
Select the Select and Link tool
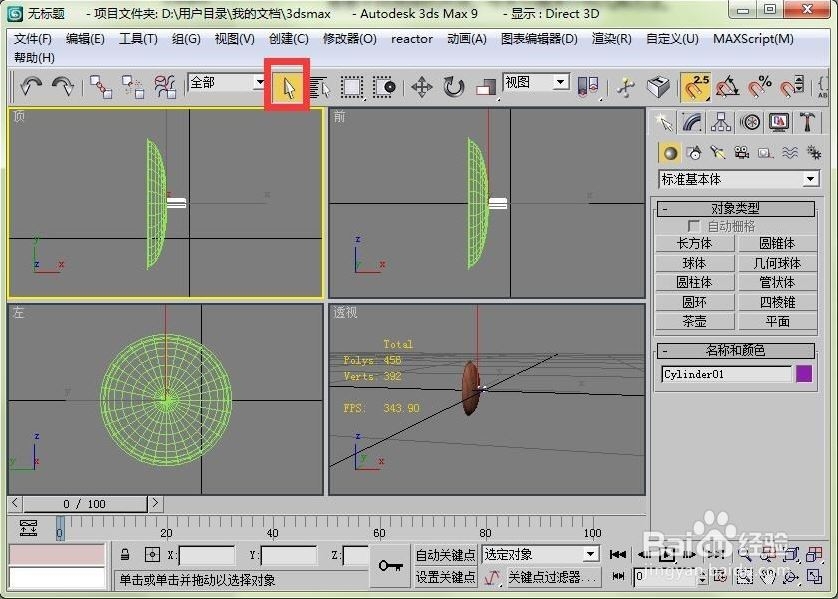pos(100,86)
